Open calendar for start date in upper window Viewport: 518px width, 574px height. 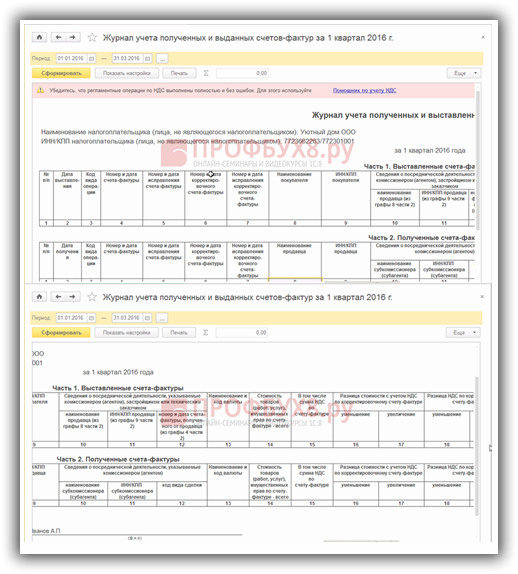[92, 59]
